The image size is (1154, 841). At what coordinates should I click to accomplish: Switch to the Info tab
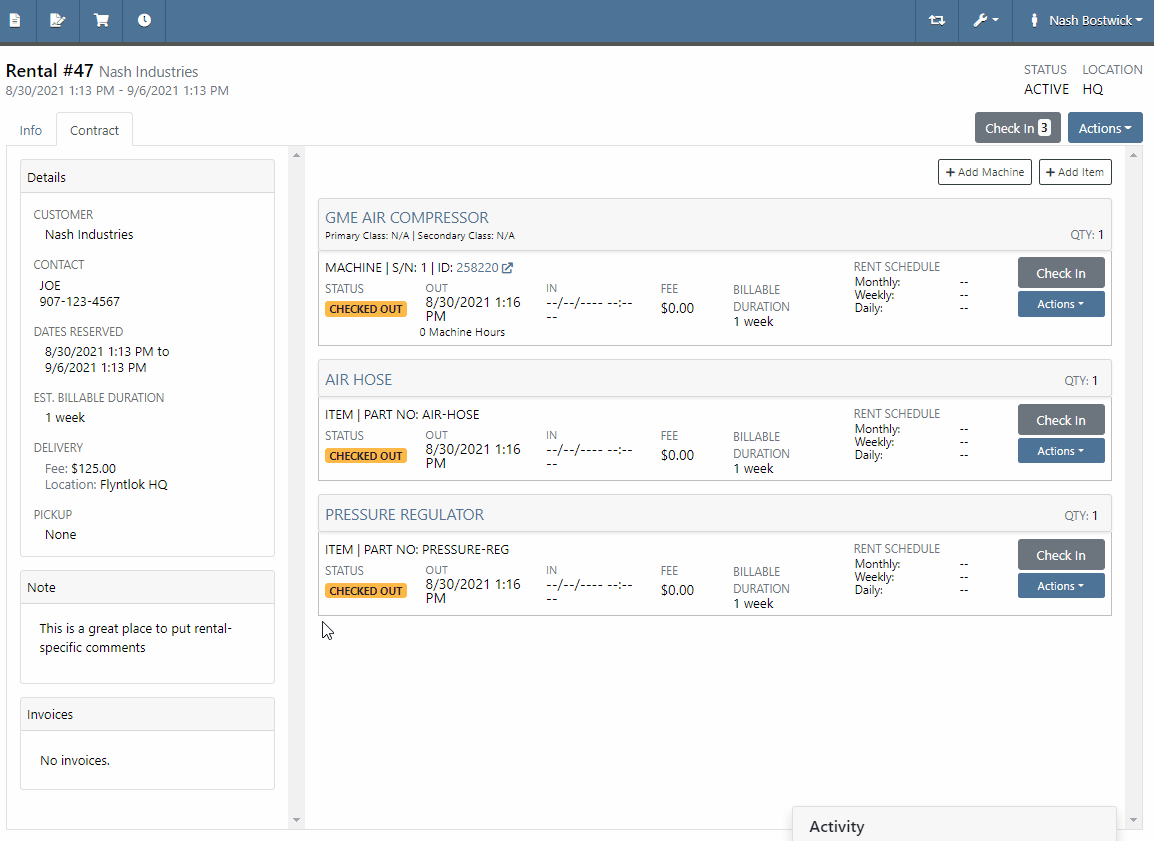[x=31, y=130]
